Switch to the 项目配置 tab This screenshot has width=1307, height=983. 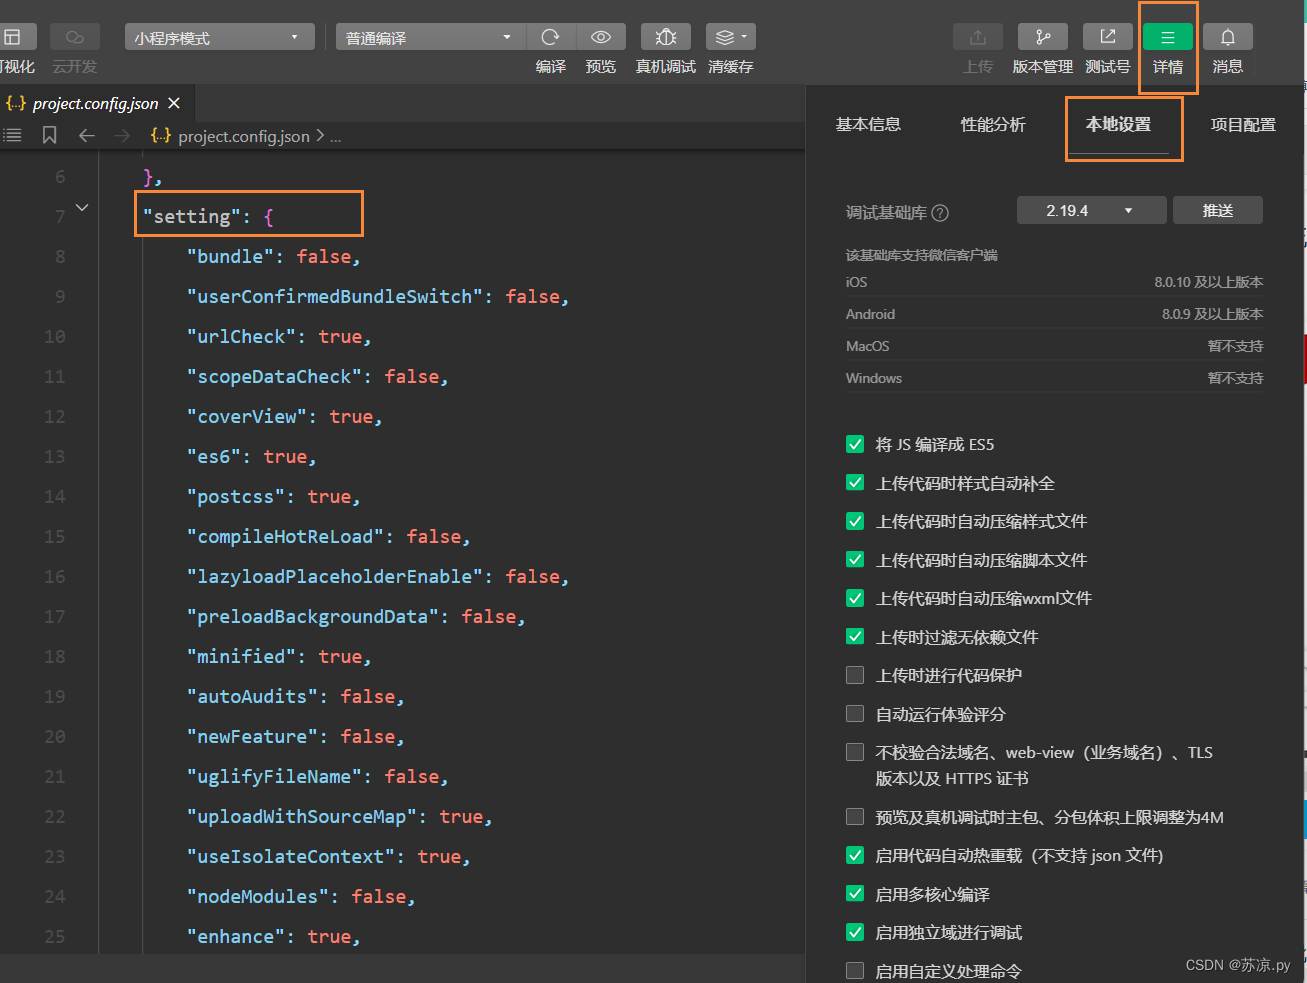(x=1243, y=125)
